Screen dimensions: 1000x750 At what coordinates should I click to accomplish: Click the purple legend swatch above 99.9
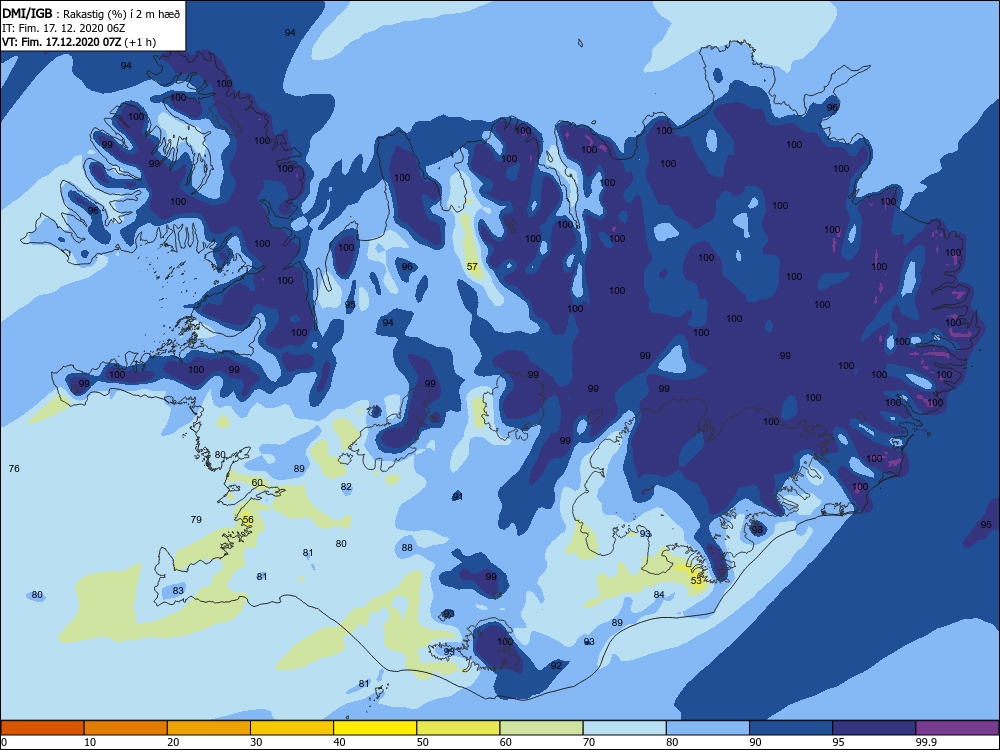(x=958, y=728)
